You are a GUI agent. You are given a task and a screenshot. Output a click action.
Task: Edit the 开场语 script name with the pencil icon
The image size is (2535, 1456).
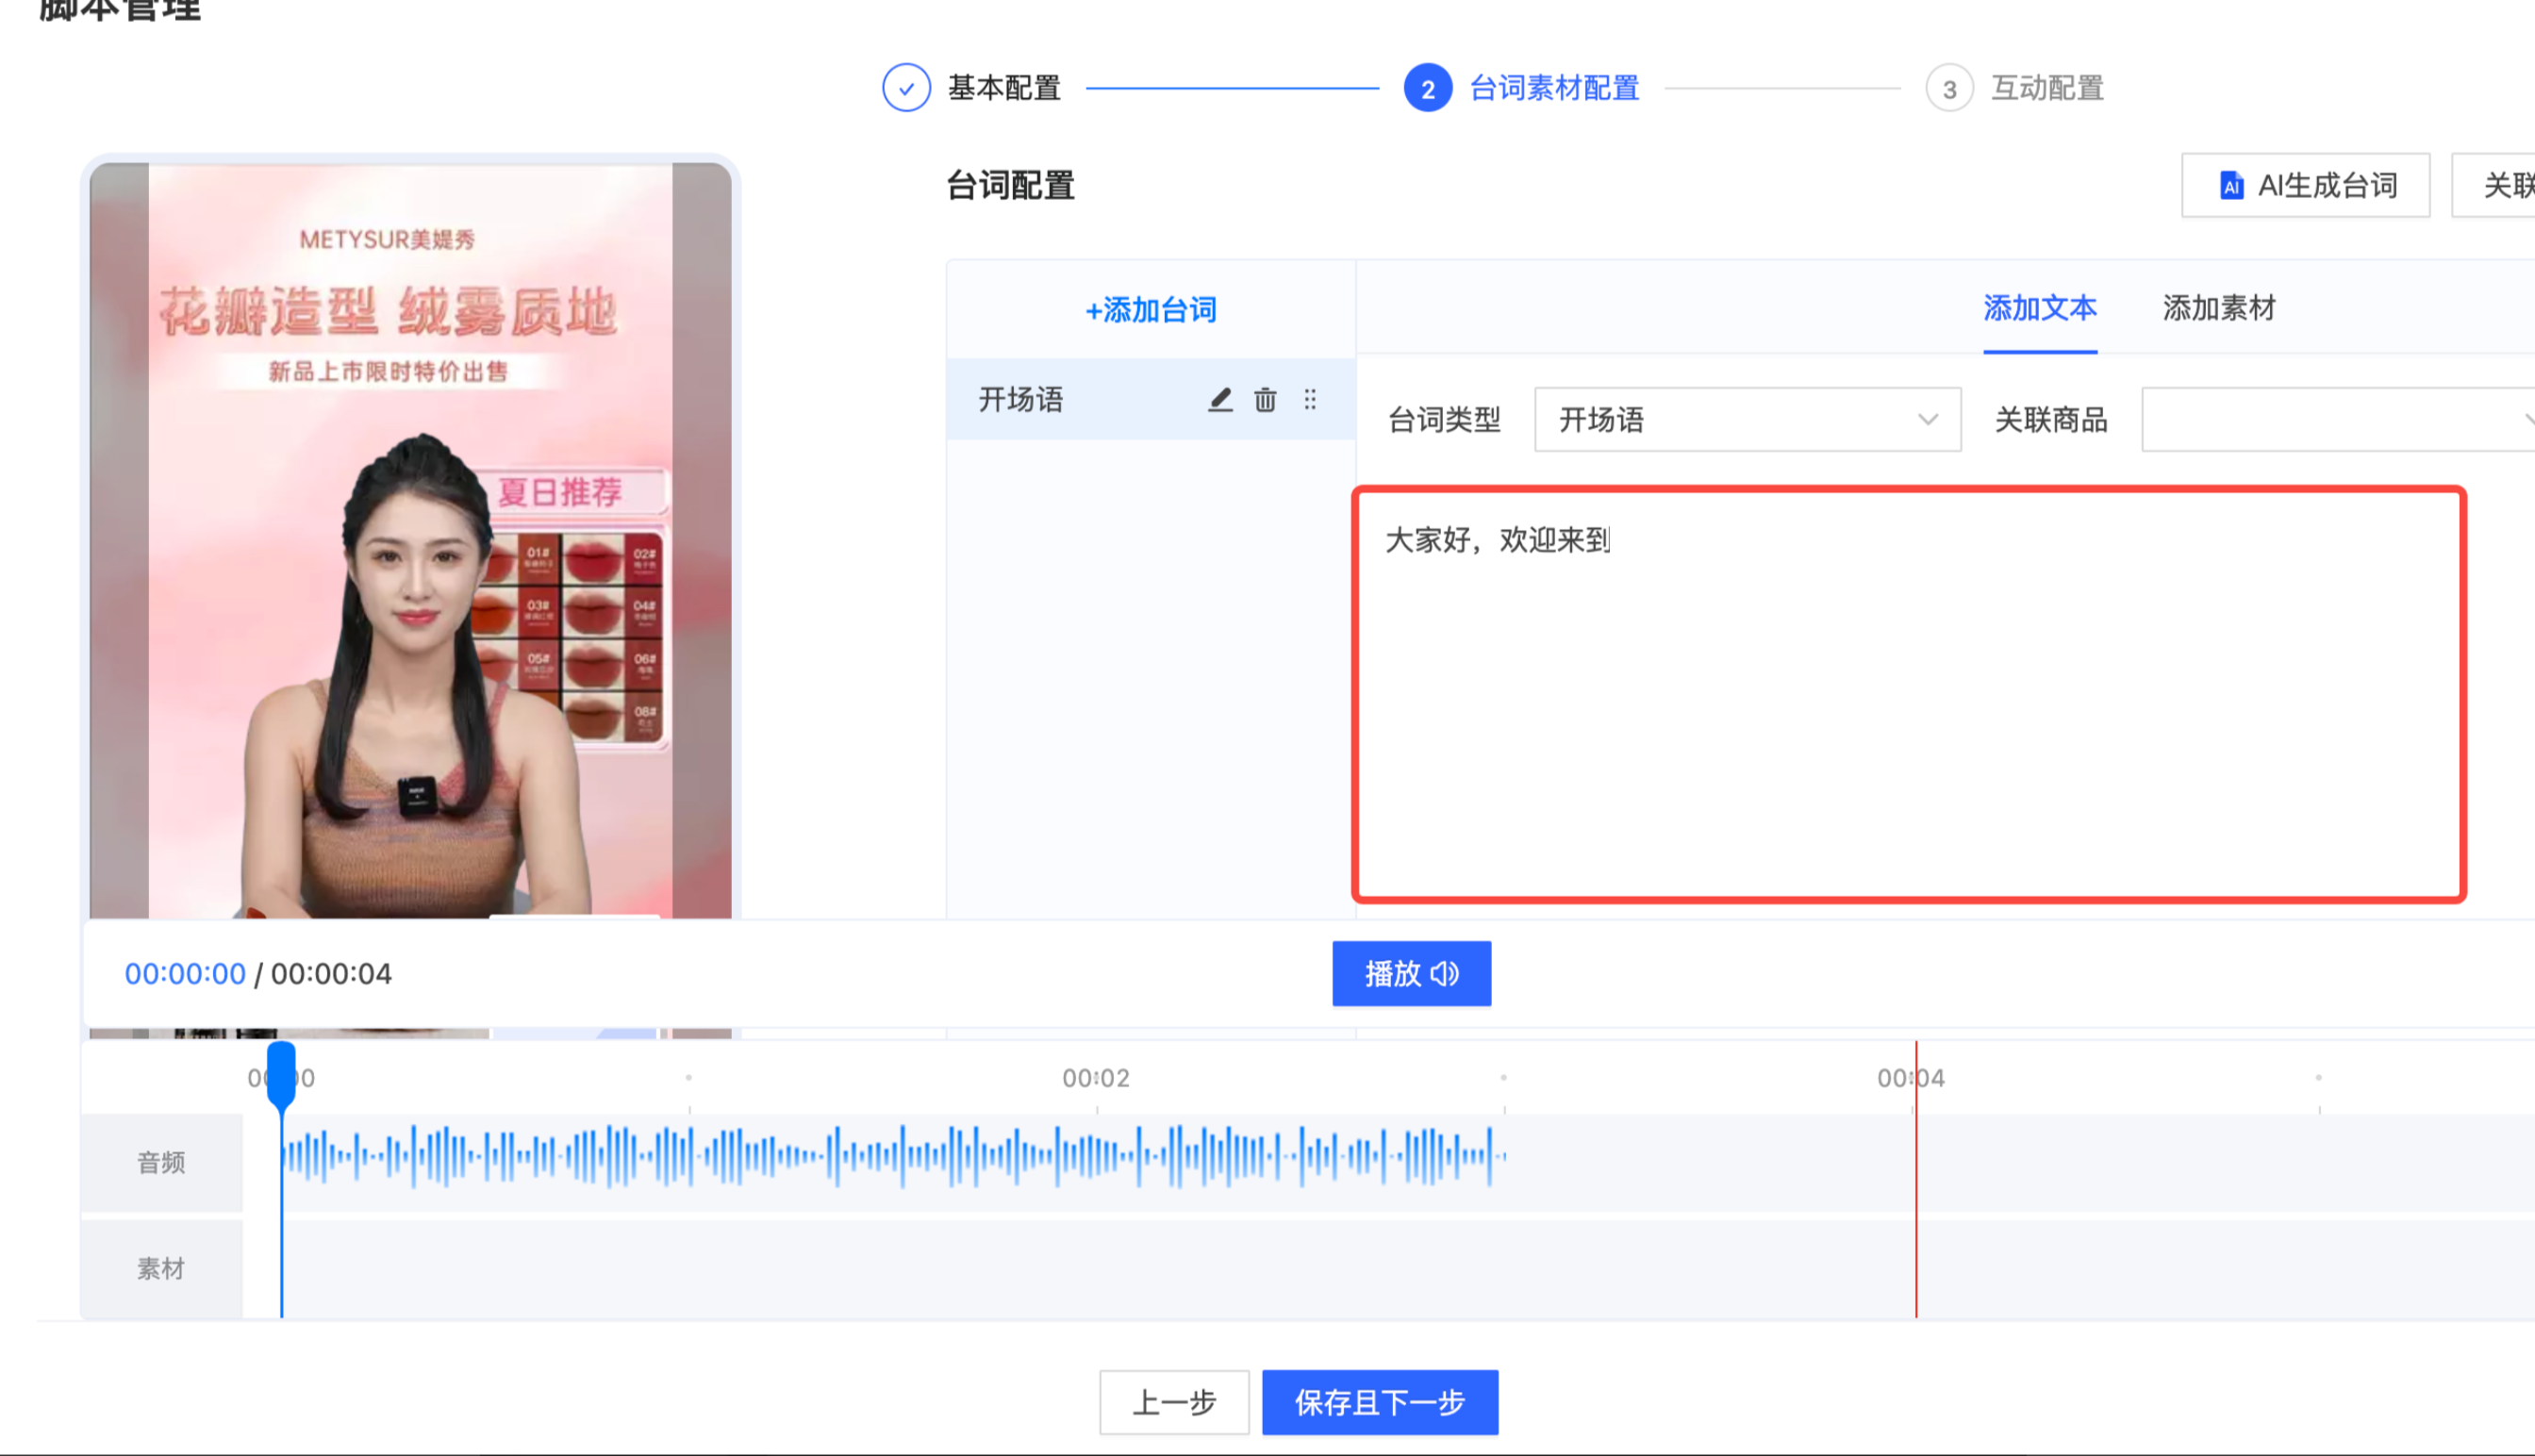point(1219,399)
